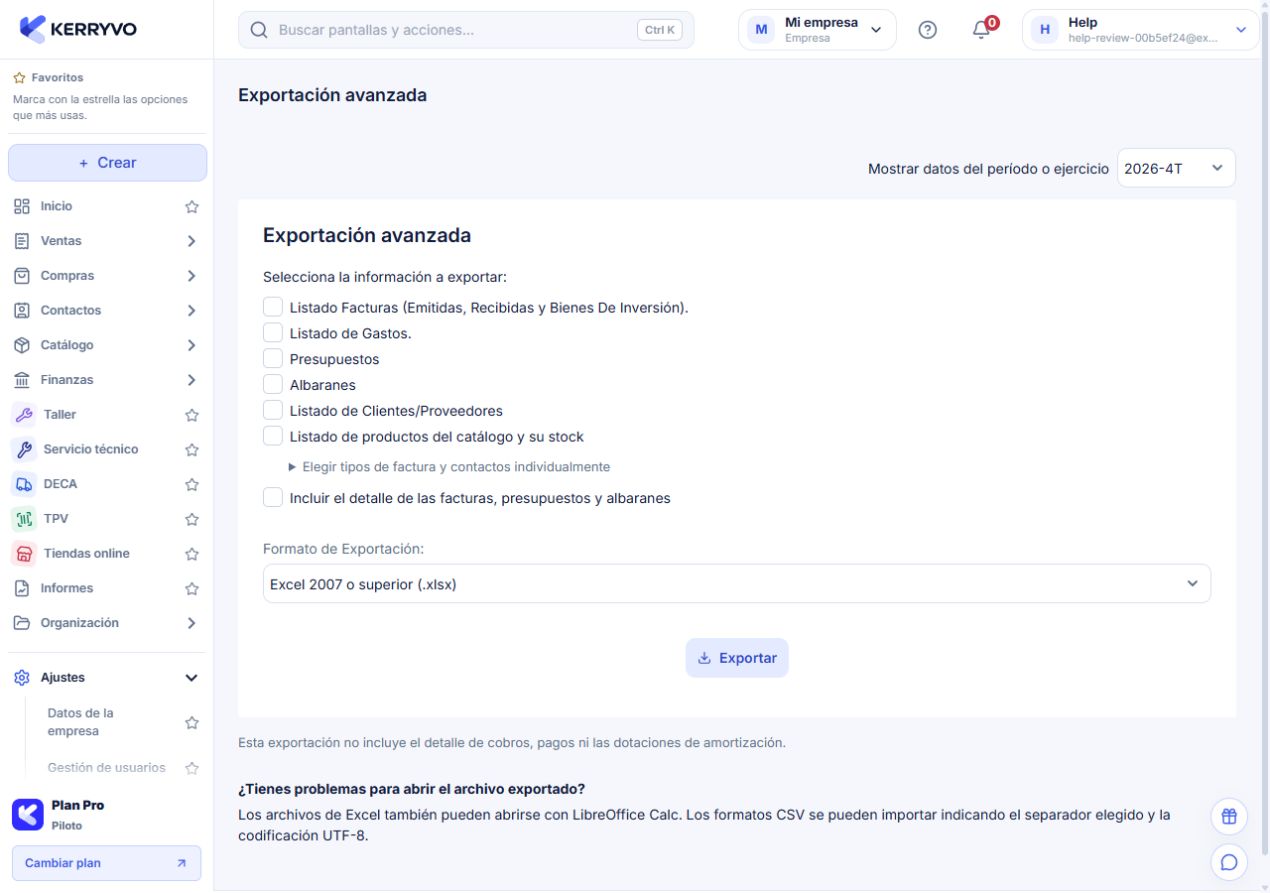Image resolution: width=1270 pixels, height=893 pixels.
Task: Star Informes as a favorite
Action: pyautogui.click(x=192, y=589)
